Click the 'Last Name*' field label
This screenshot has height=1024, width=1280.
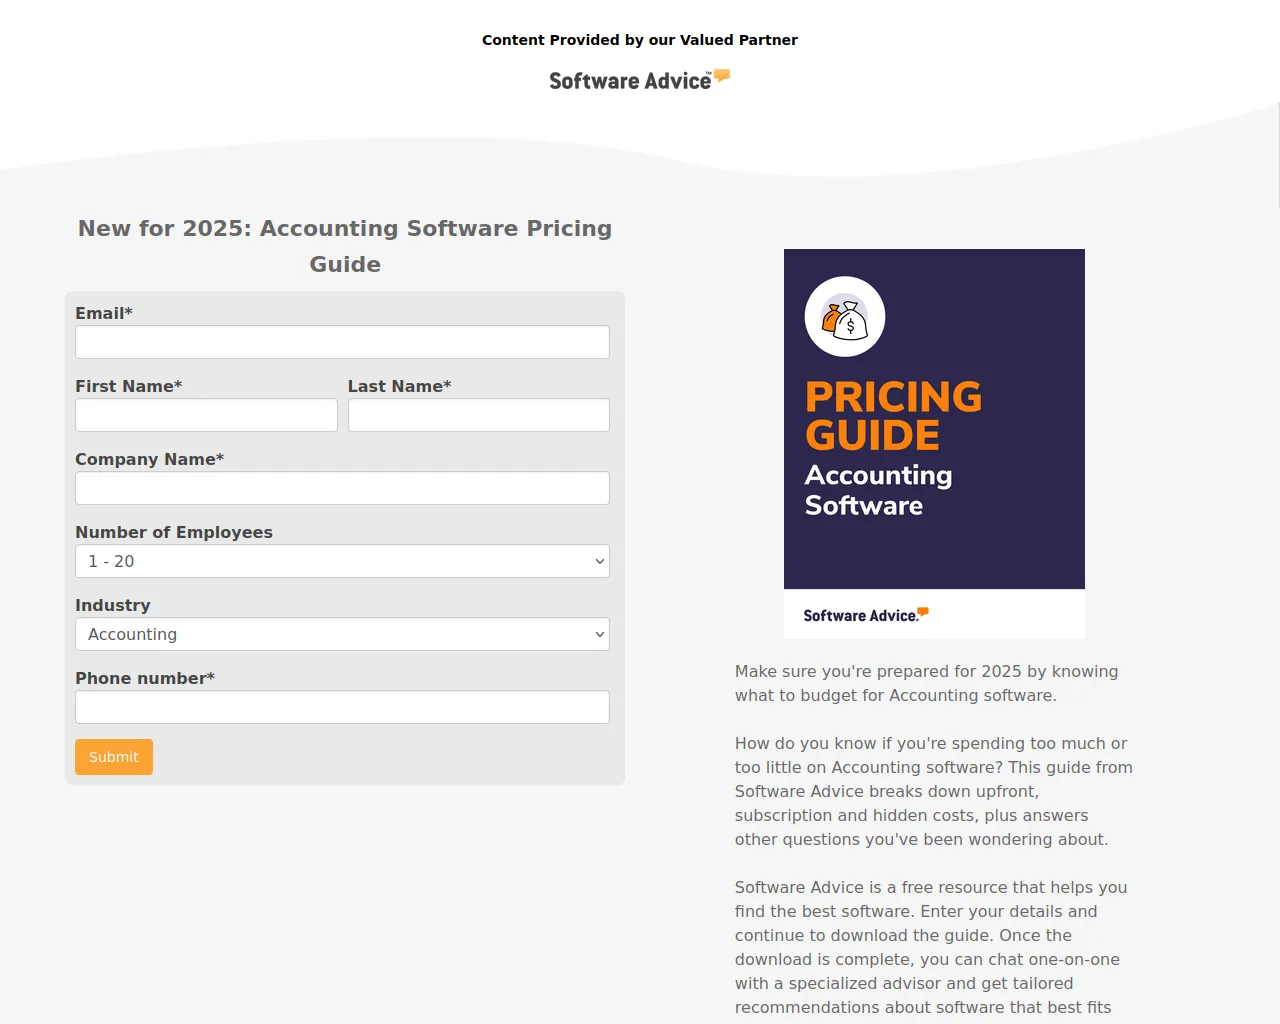pos(400,386)
